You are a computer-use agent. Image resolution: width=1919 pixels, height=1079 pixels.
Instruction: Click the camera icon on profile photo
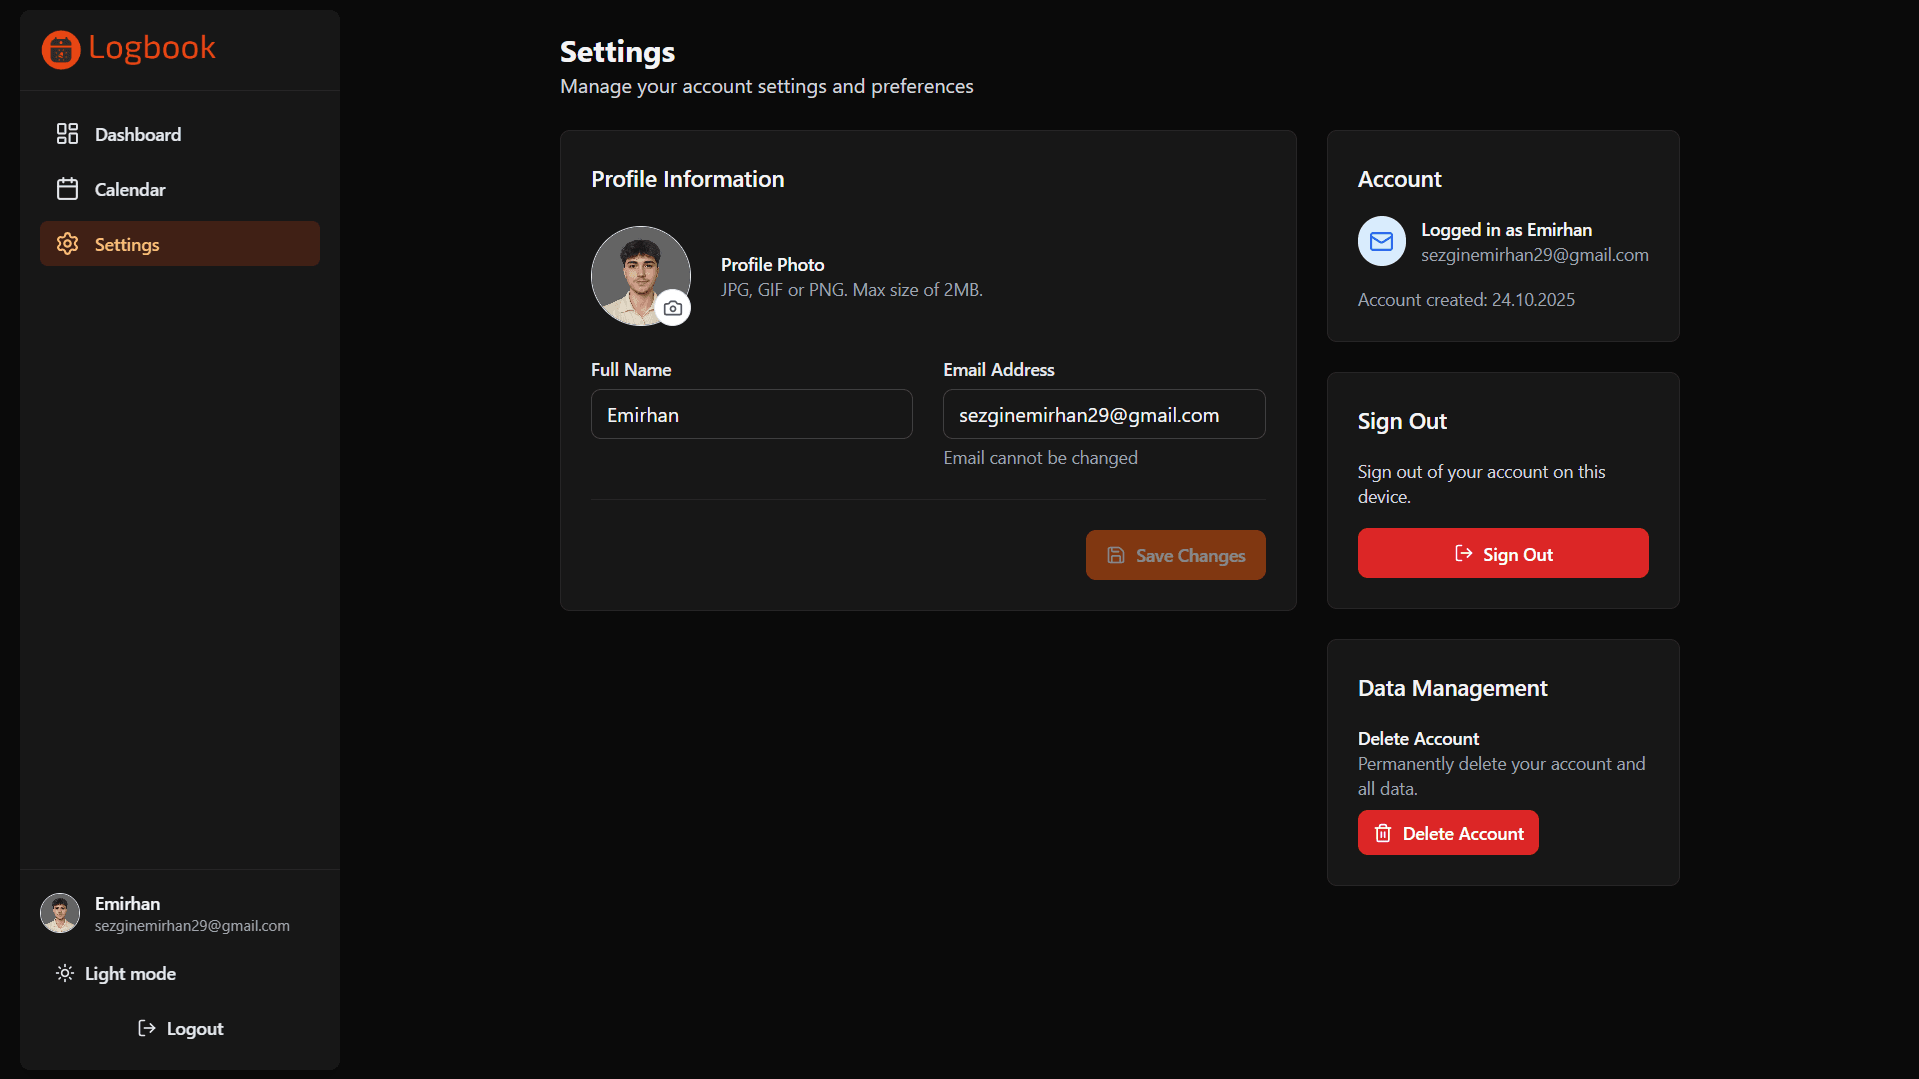pyautogui.click(x=673, y=308)
